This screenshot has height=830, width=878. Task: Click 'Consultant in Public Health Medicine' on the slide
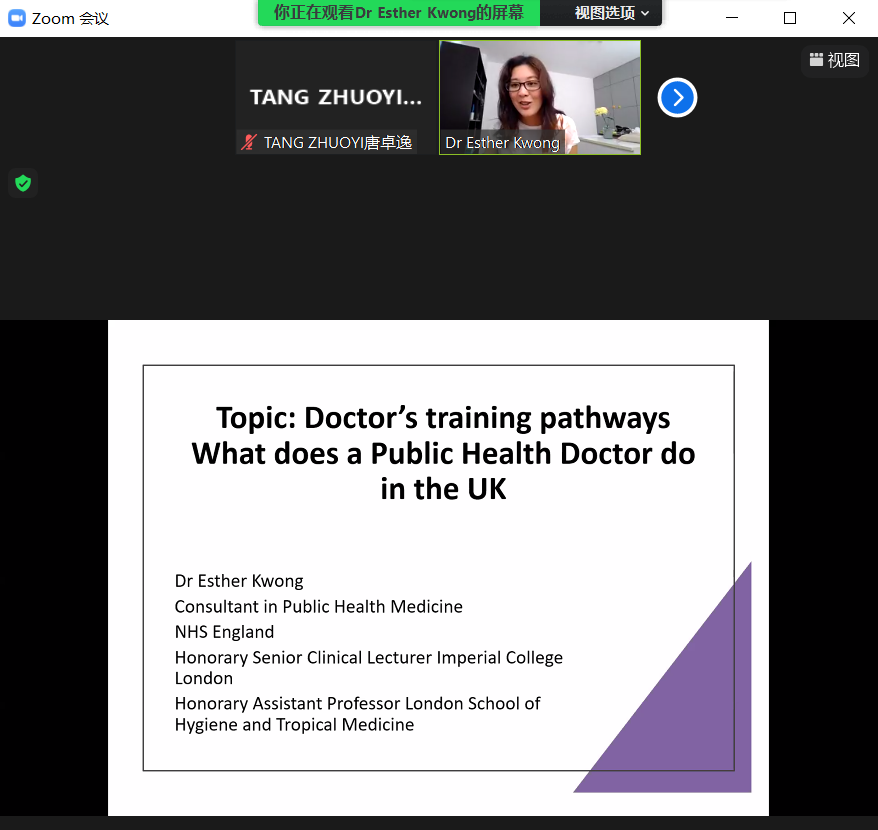click(319, 607)
